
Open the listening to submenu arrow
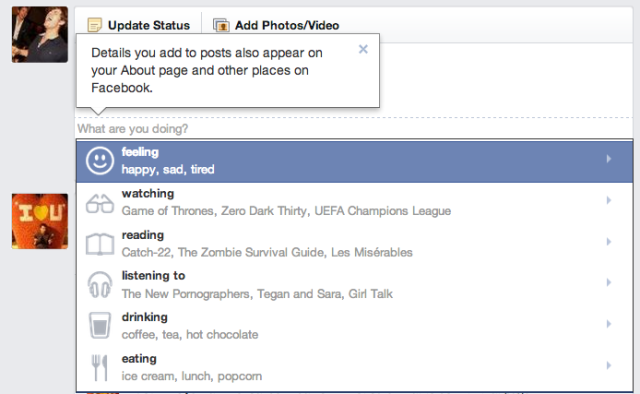click(609, 283)
